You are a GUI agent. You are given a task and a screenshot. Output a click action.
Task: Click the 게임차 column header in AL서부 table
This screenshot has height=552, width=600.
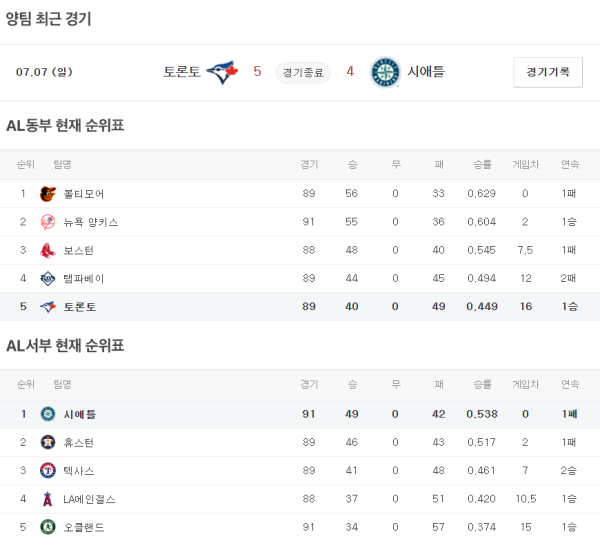(x=525, y=384)
